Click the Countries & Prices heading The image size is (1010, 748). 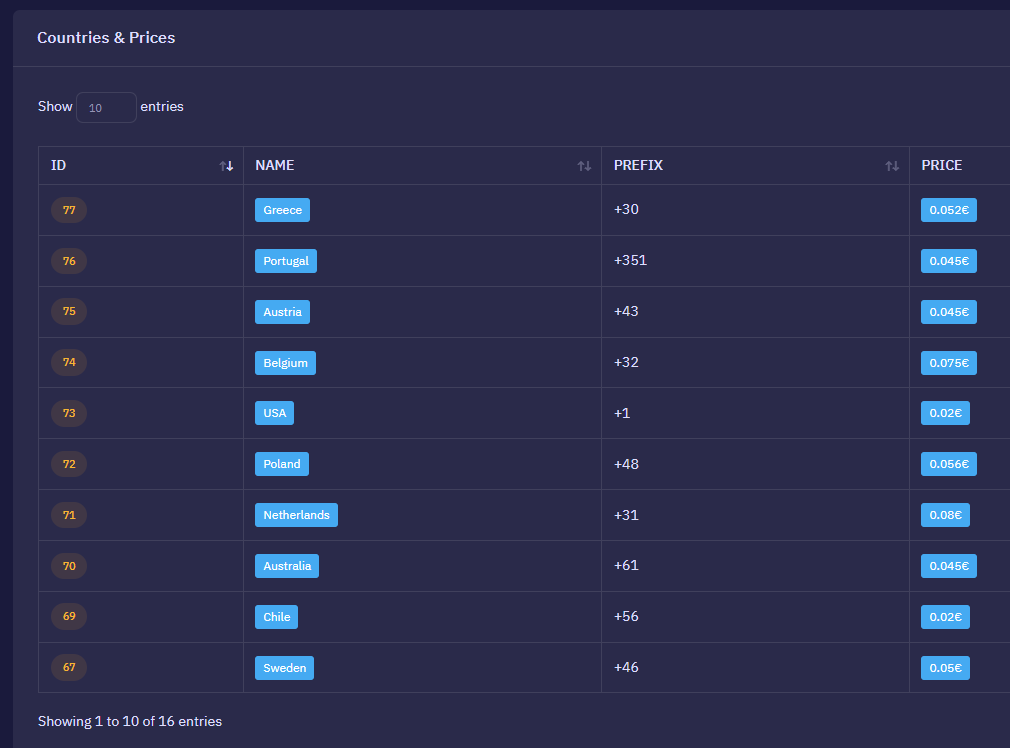point(106,38)
